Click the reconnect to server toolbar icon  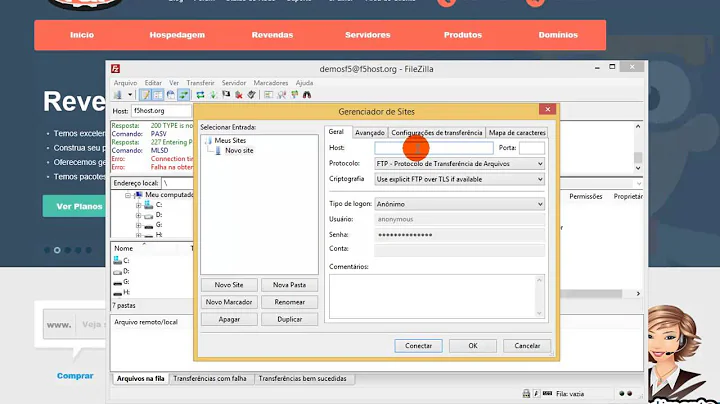point(251,95)
